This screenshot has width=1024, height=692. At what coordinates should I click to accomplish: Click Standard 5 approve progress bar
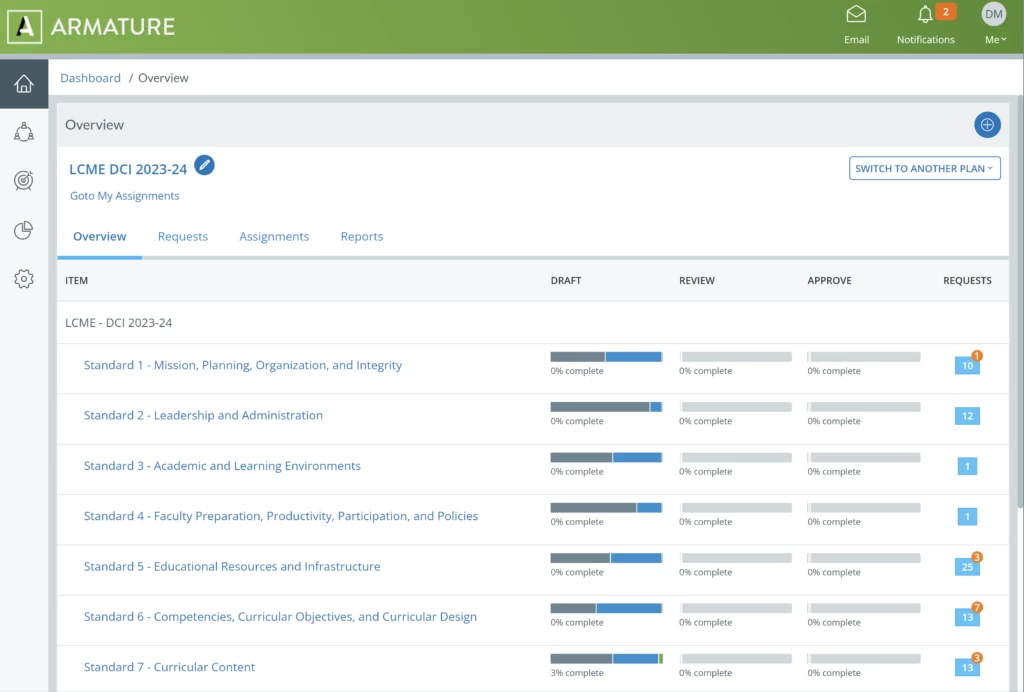coord(863,558)
